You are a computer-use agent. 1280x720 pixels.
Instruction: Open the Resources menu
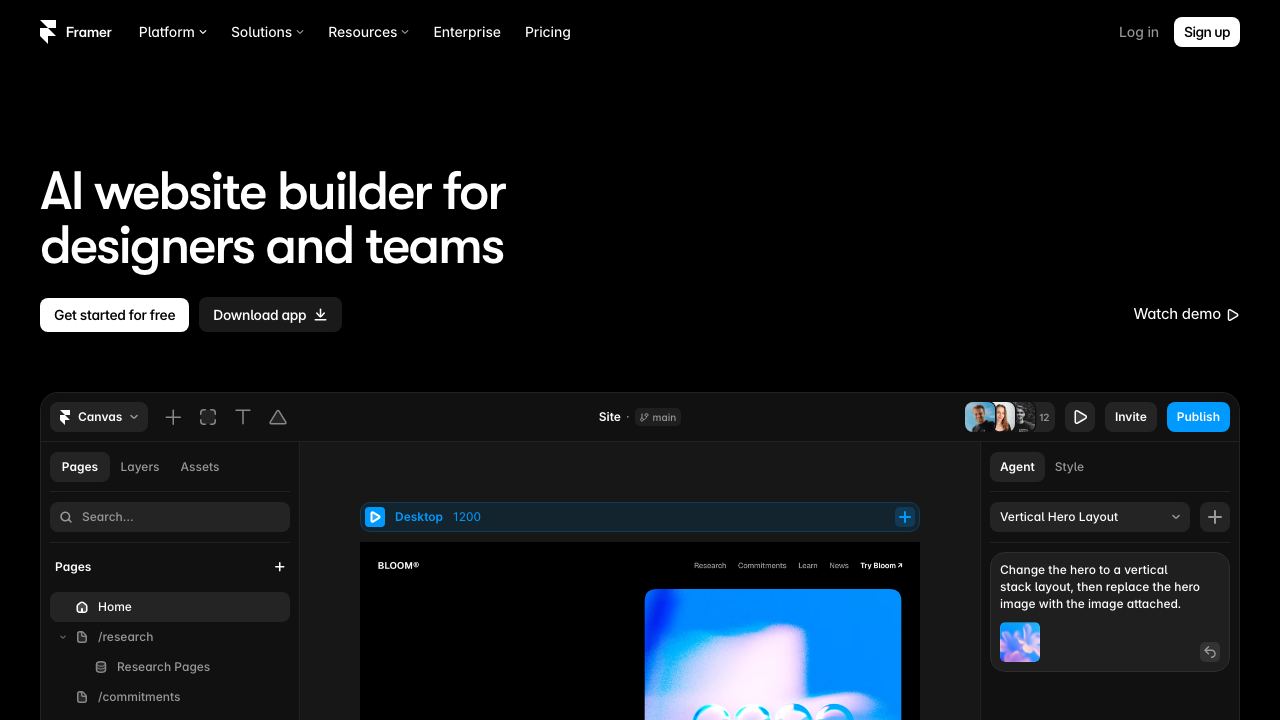click(x=368, y=32)
